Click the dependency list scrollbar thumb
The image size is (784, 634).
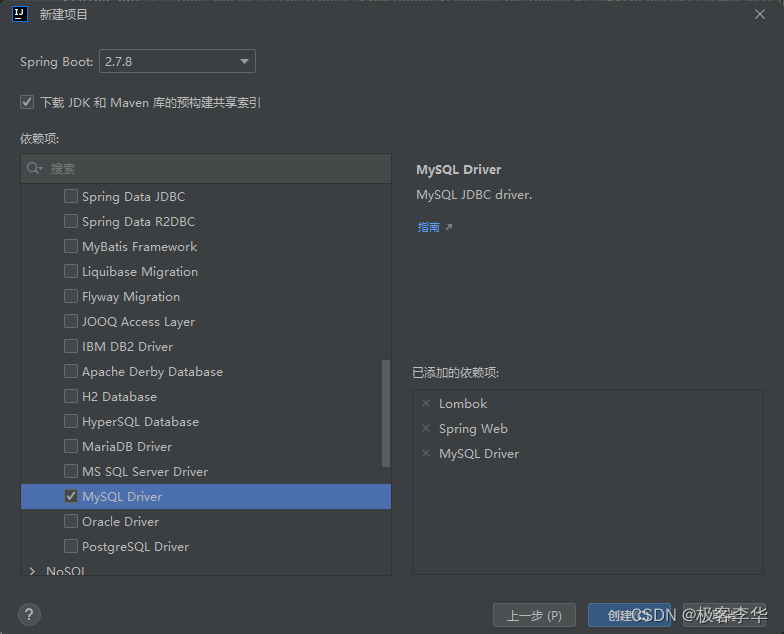pos(386,414)
